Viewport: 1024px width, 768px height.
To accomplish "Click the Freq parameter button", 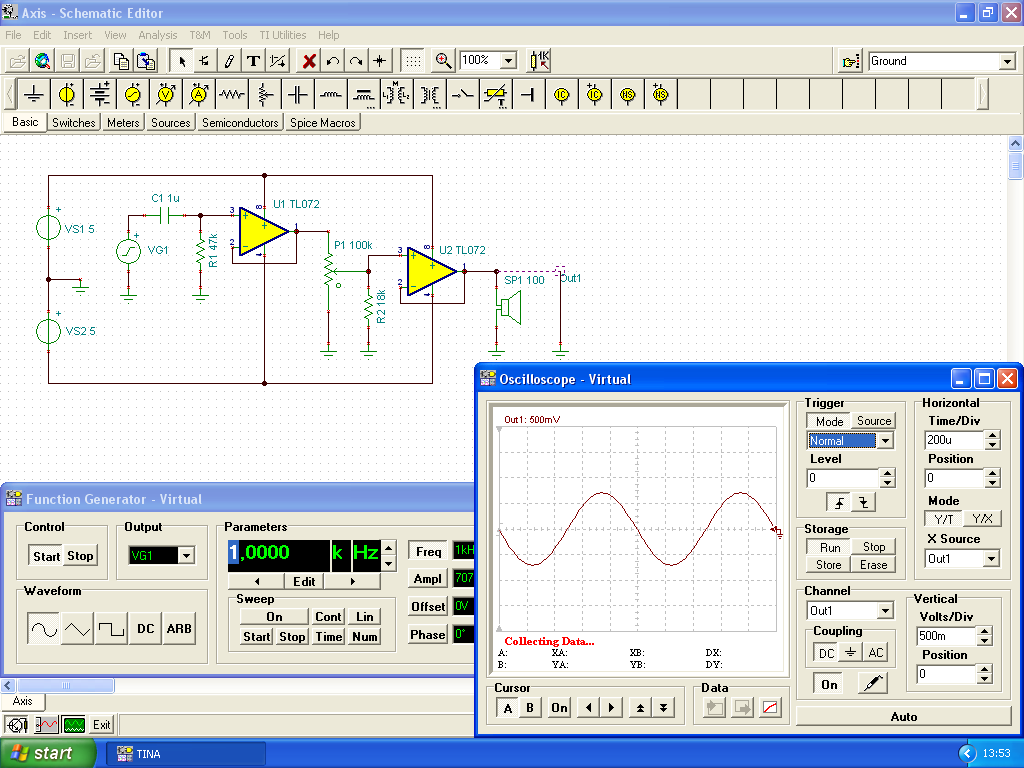I will [x=428, y=552].
